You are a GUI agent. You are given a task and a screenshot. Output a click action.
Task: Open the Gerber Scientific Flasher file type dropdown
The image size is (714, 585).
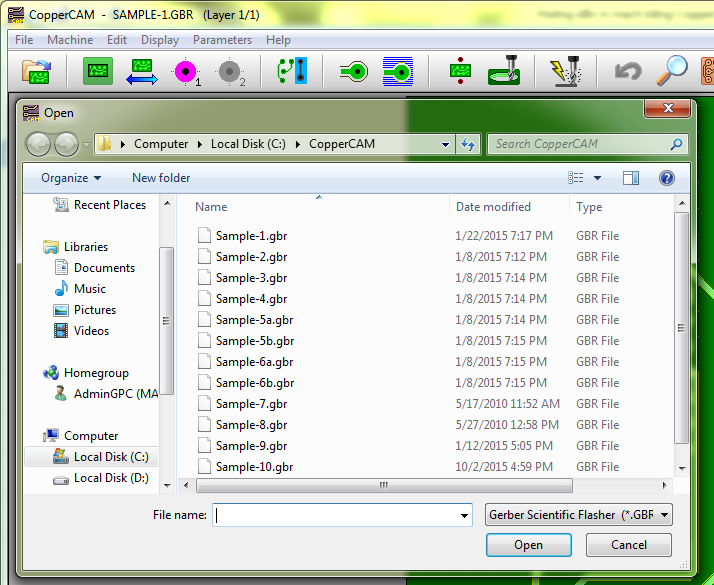click(x=579, y=515)
